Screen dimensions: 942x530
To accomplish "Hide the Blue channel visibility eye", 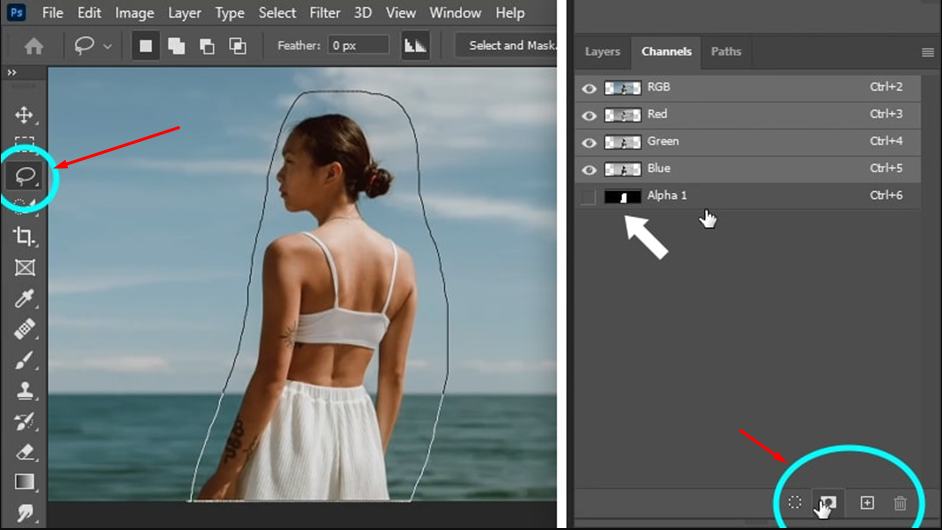I will coord(589,169).
